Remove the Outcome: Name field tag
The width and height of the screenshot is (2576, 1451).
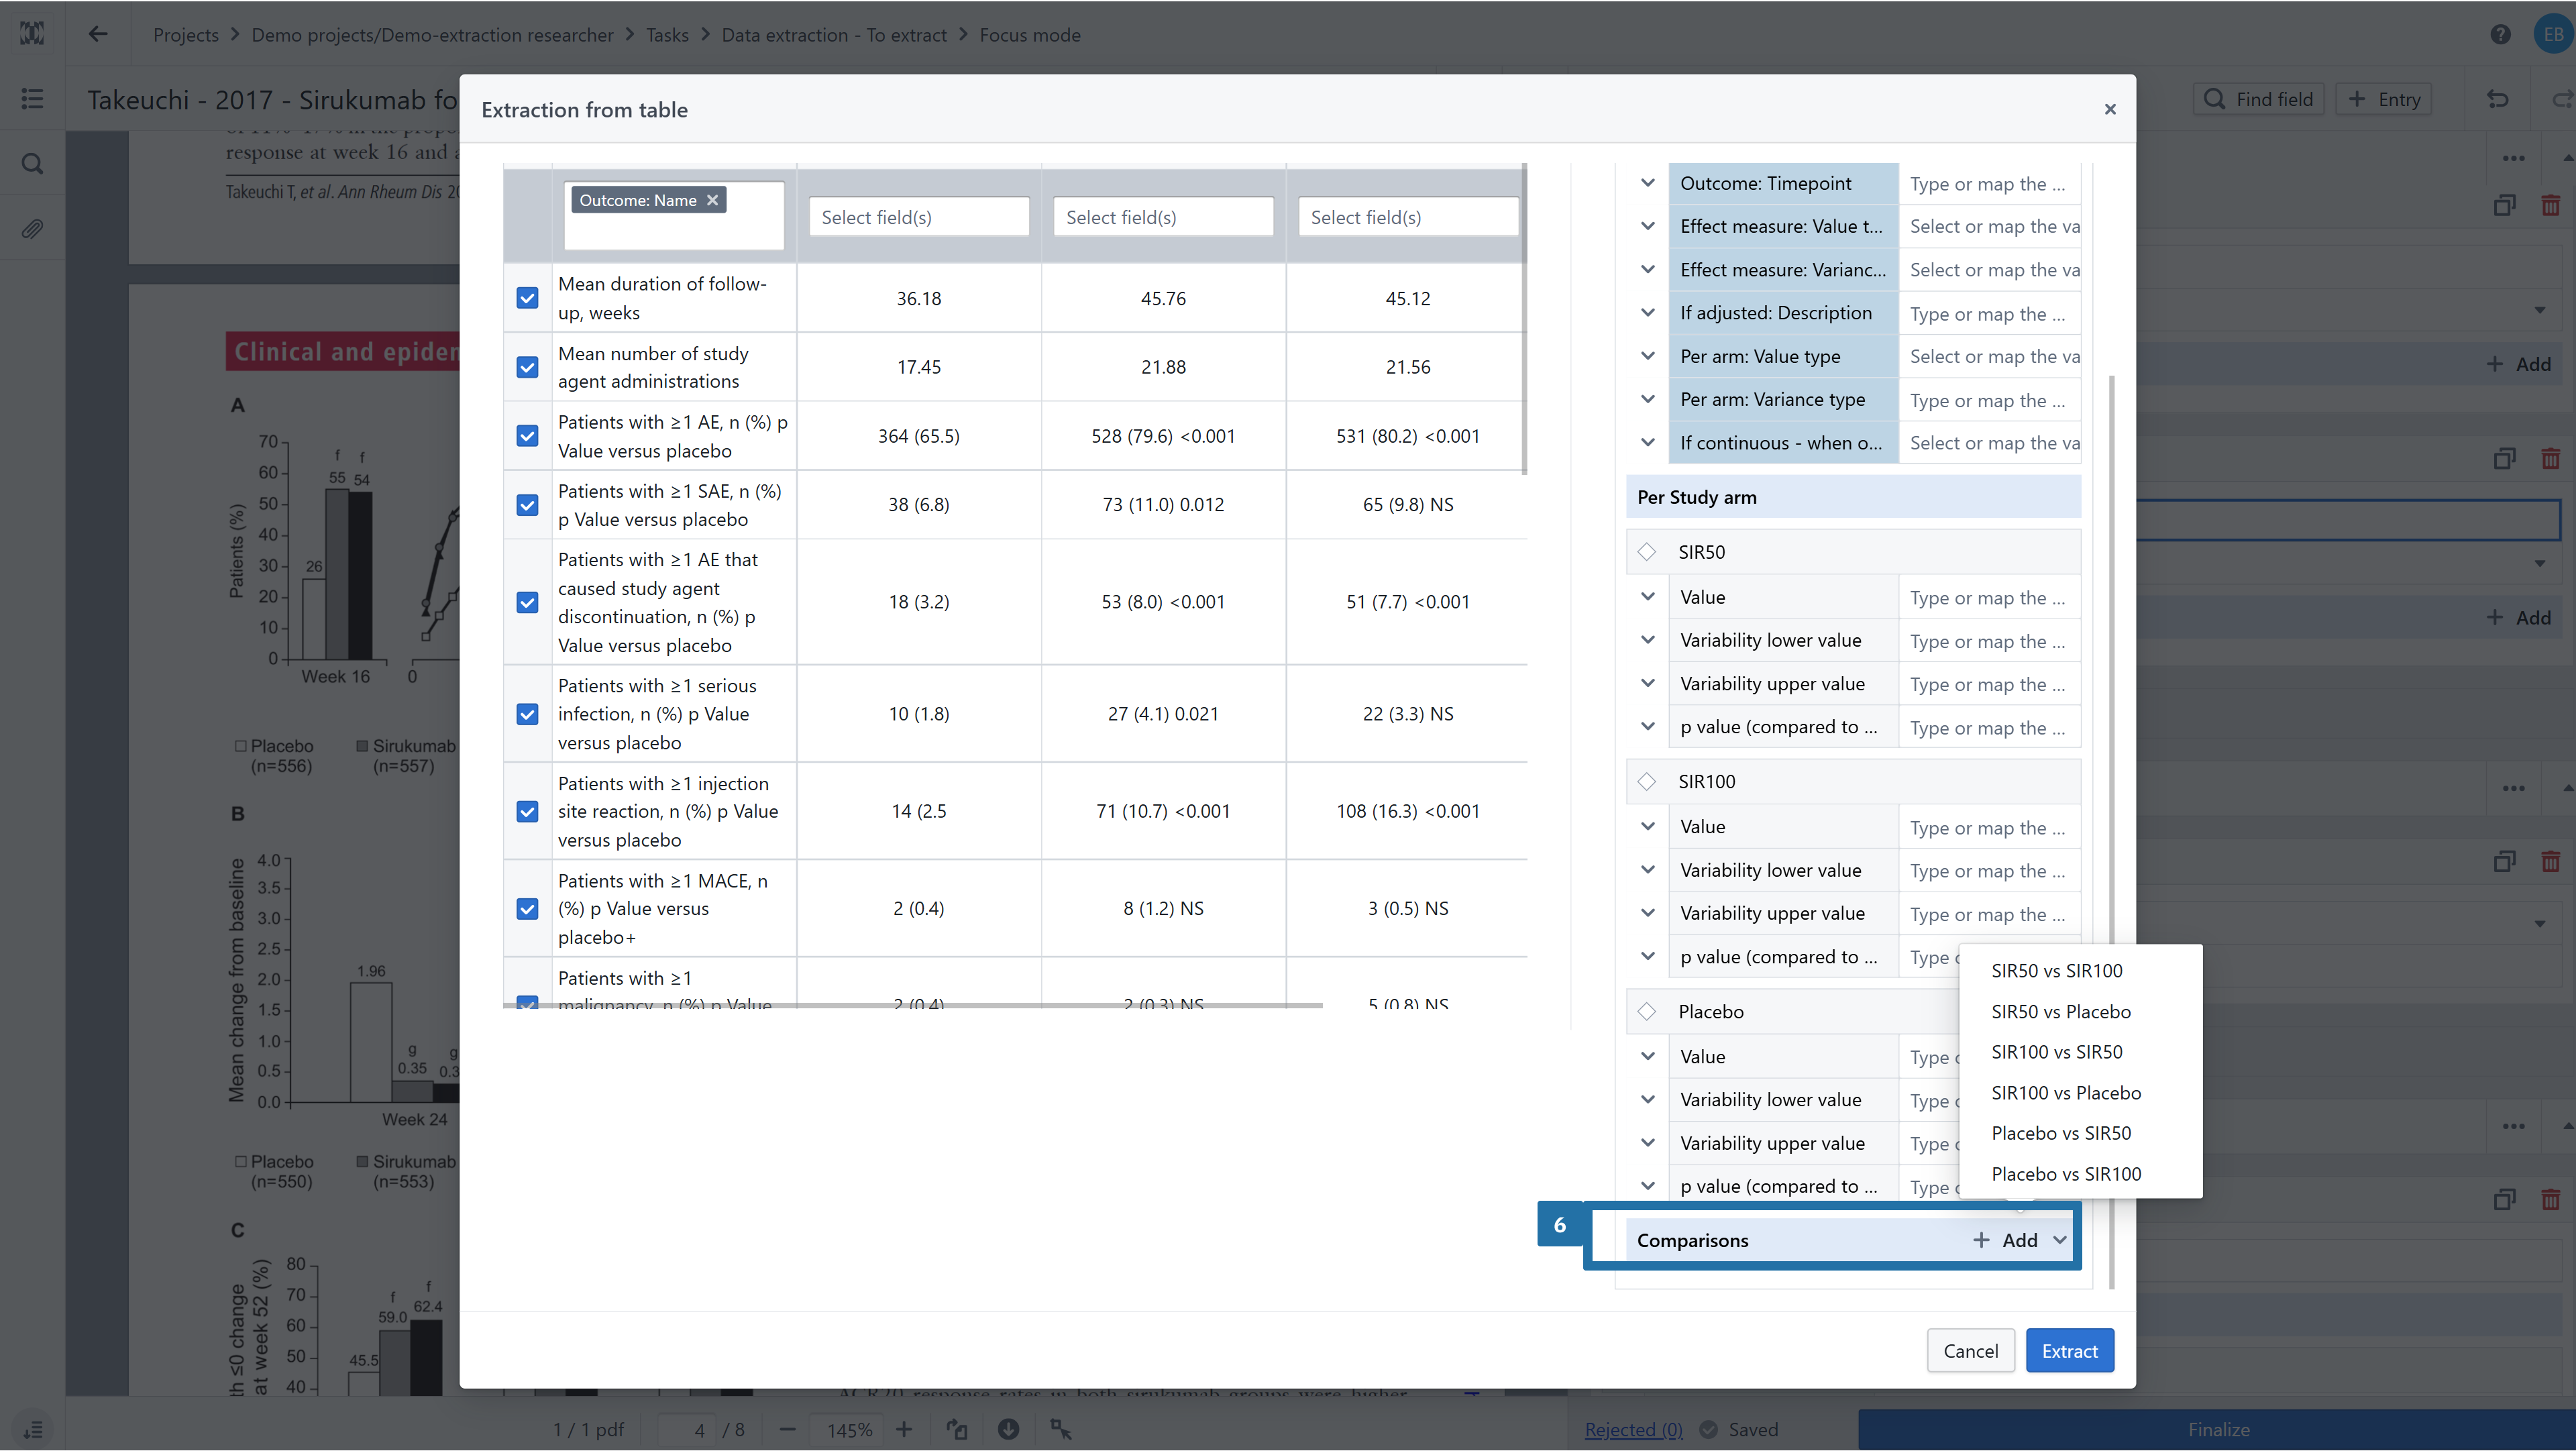click(712, 200)
